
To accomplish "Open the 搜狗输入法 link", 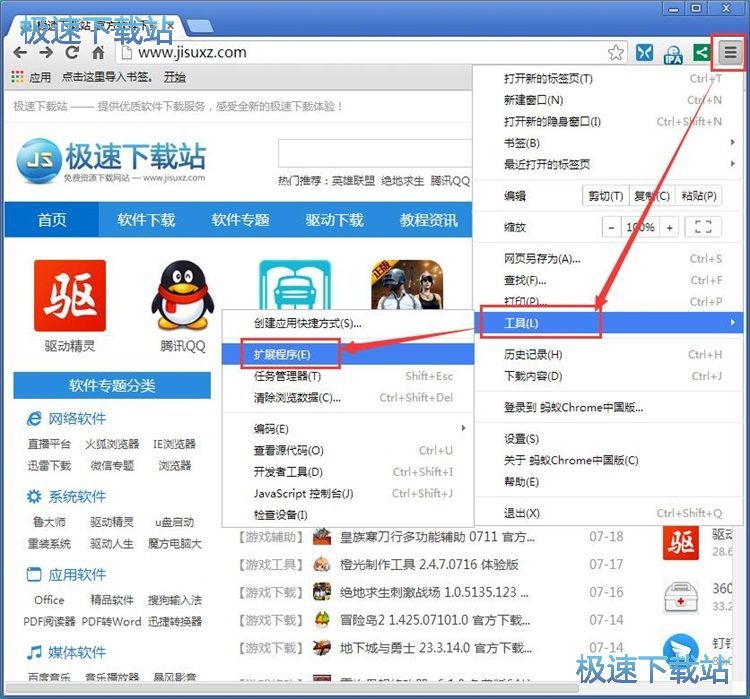I will click(175, 599).
